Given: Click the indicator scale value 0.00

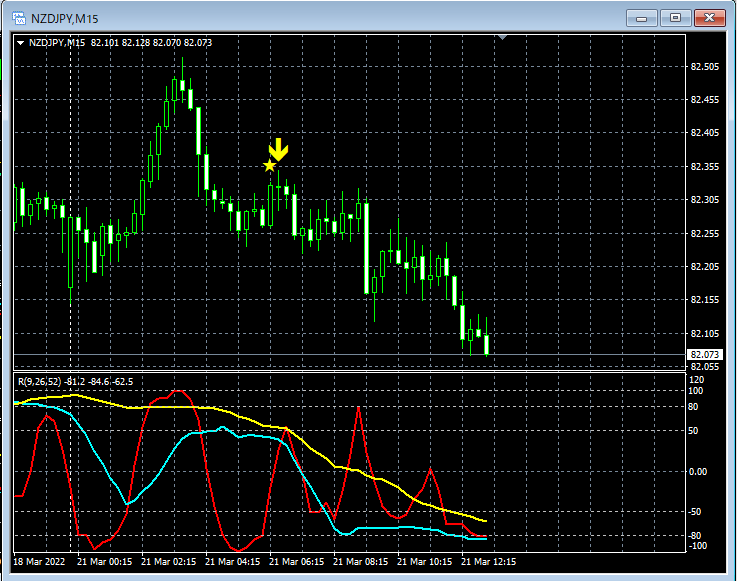Looking at the screenshot, I should click(698, 472).
